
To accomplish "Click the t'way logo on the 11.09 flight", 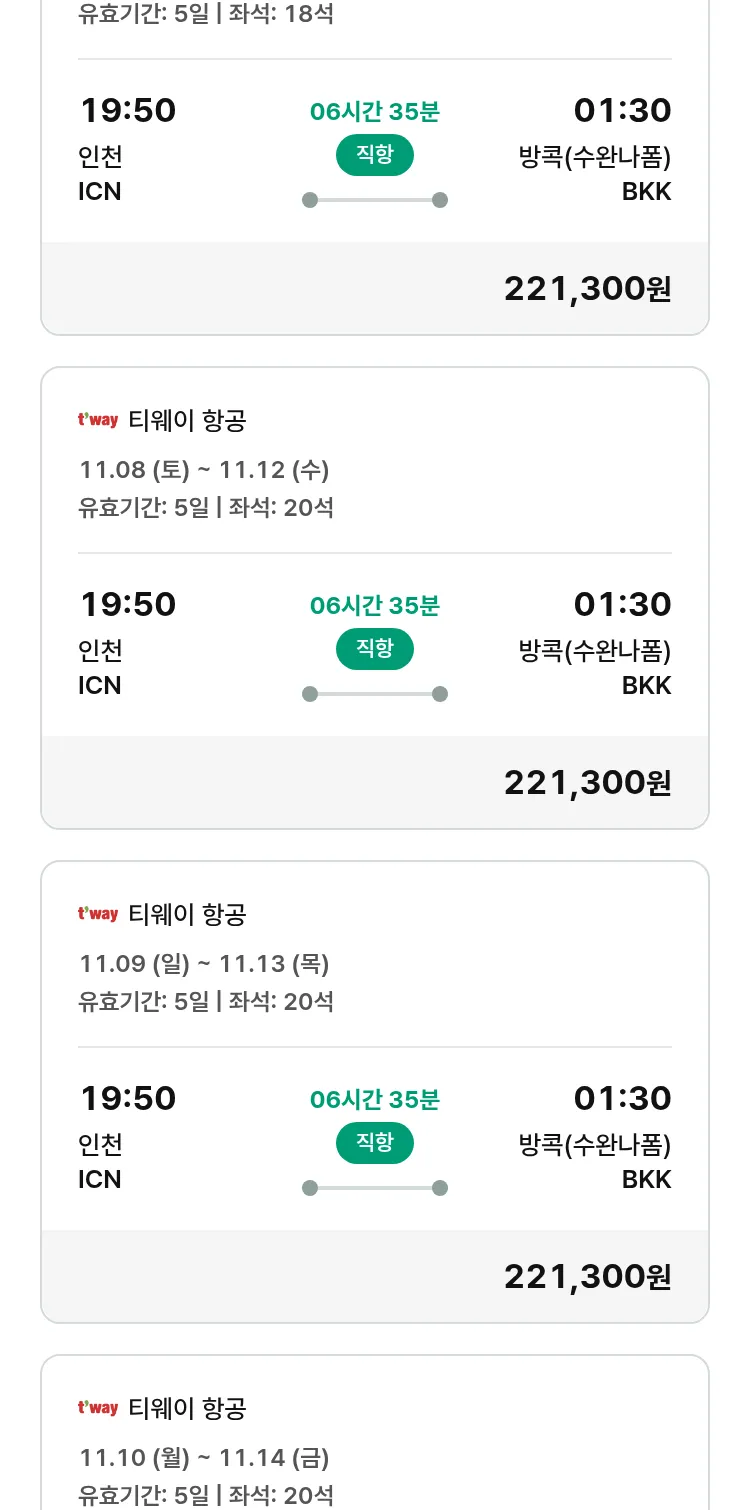I will [98, 914].
